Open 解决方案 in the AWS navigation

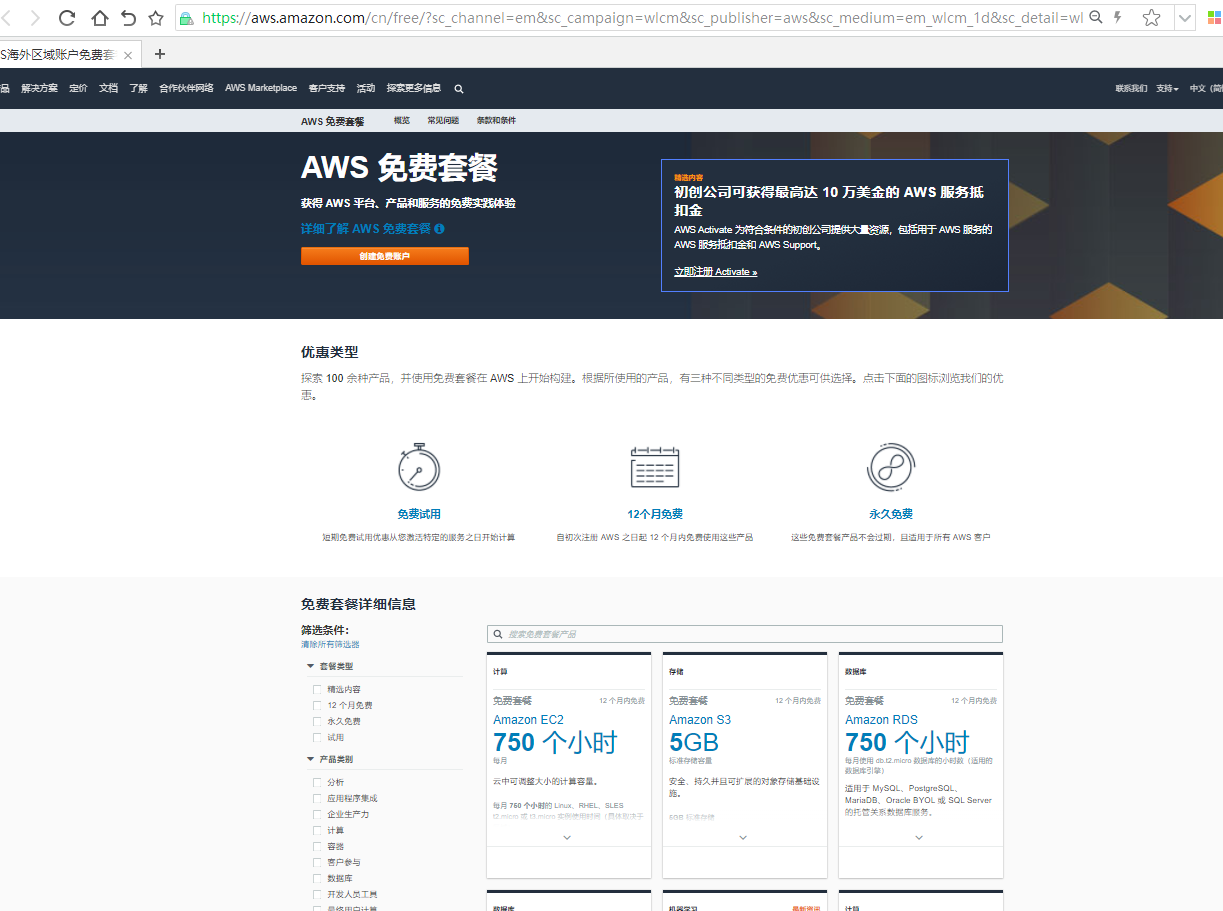[39, 88]
